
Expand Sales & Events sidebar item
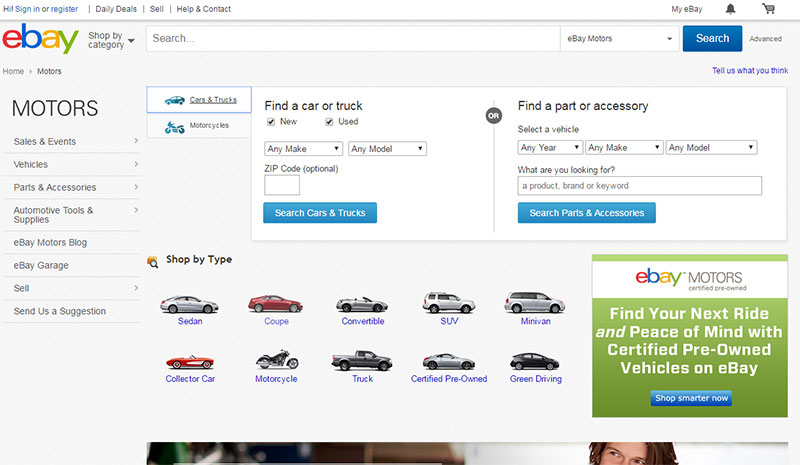coord(71,141)
